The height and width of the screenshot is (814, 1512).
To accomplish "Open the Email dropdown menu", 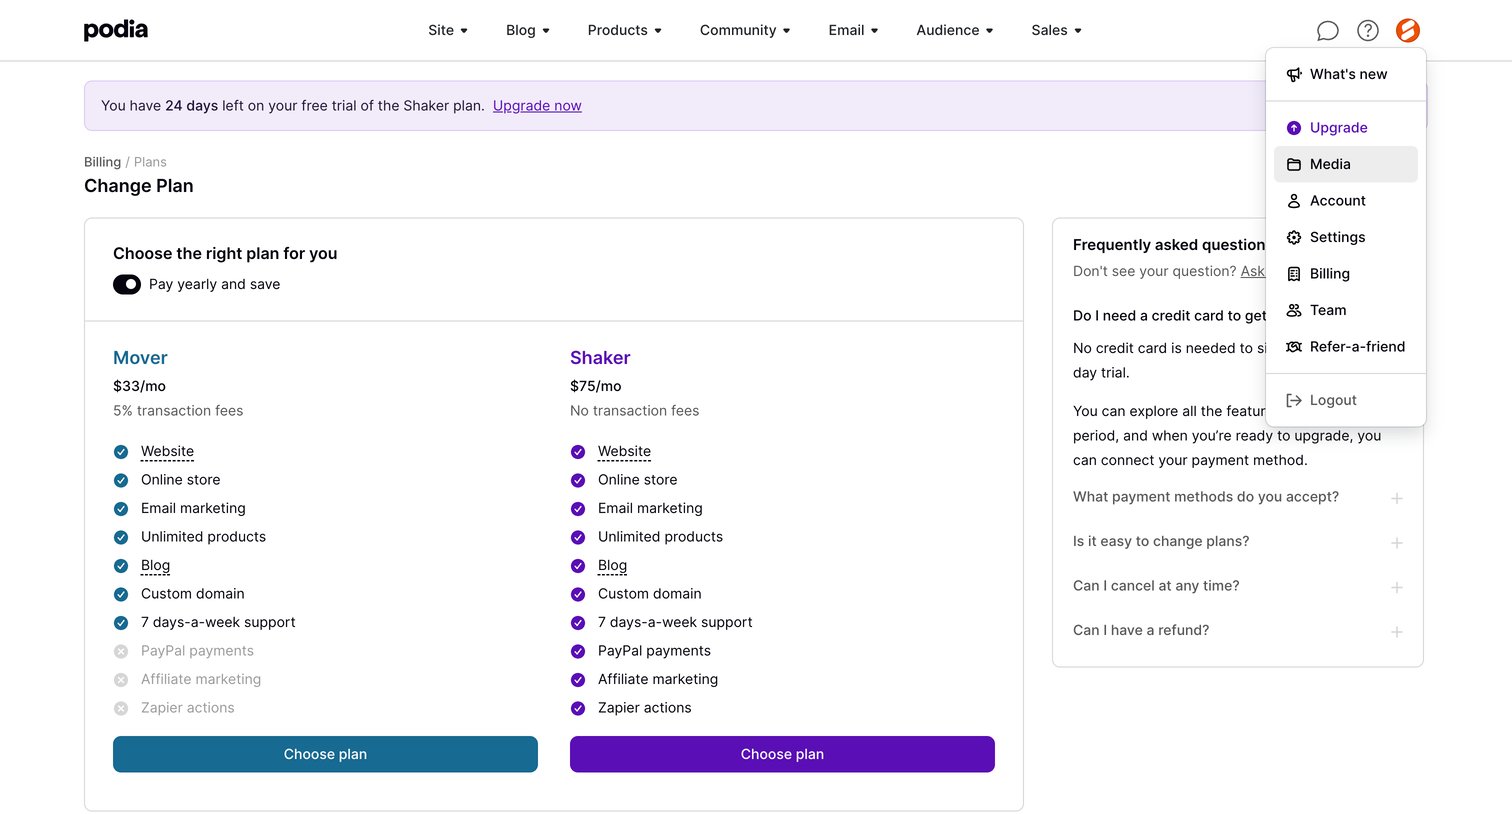I will coord(853,30).
